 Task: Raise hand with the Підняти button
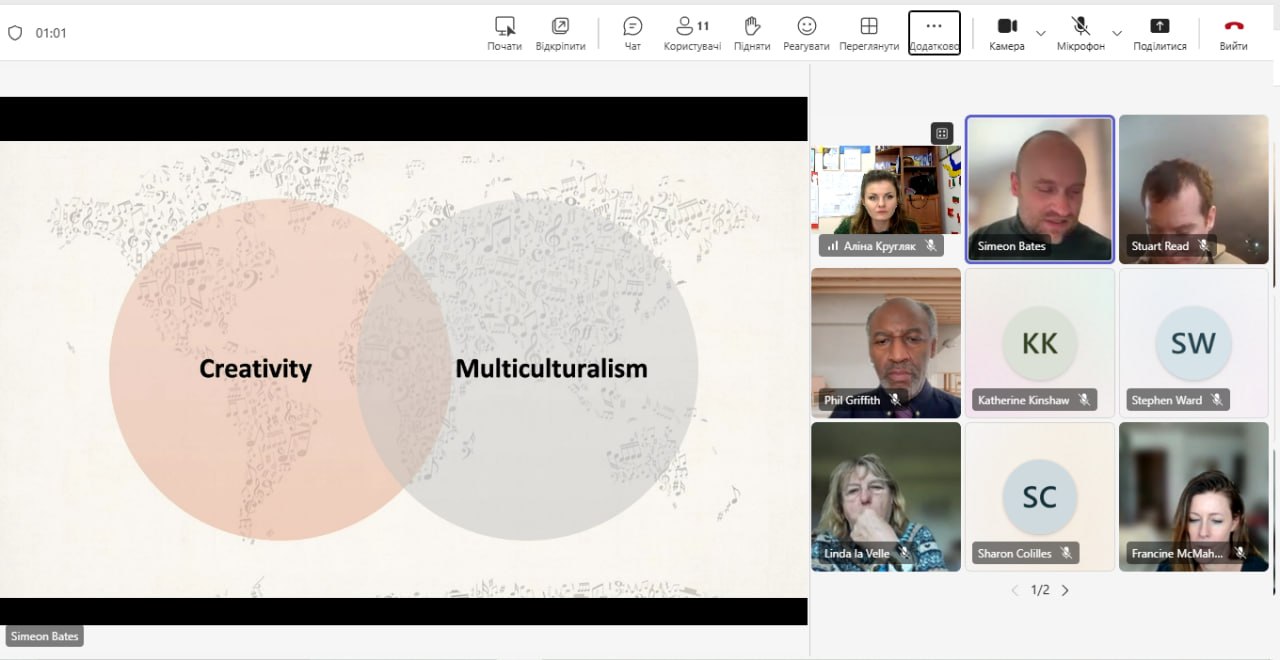click(752, 27)
